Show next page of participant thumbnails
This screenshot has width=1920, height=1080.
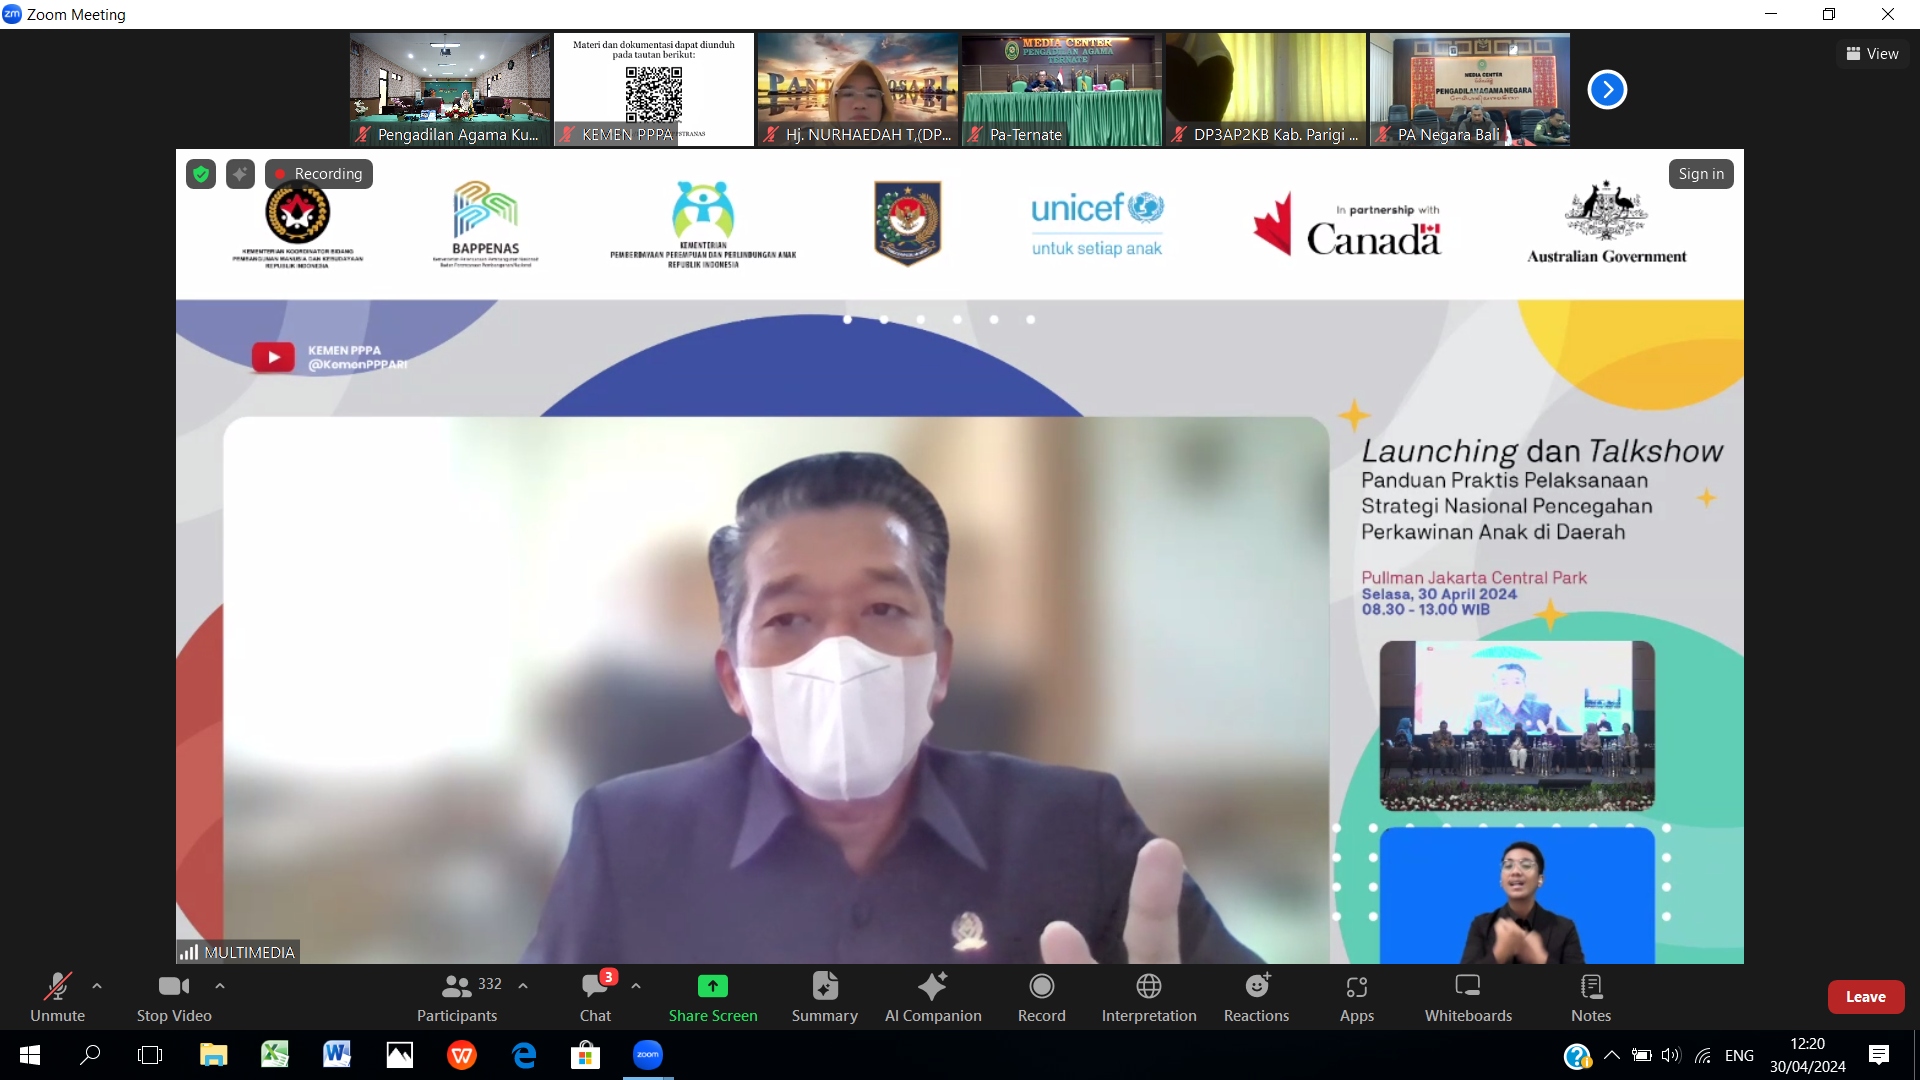click(x=1607, y=90)
